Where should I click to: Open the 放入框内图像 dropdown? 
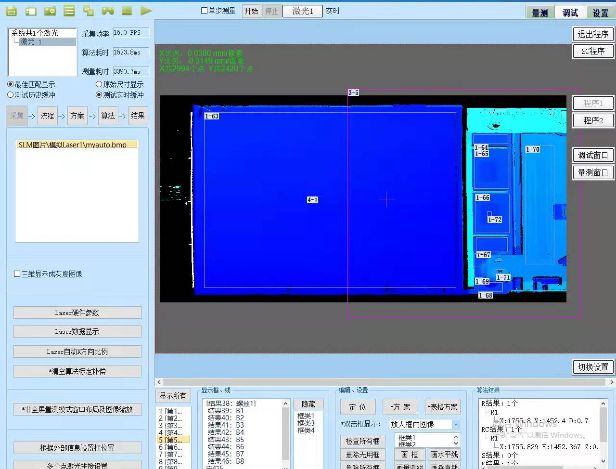click(425, 425)
